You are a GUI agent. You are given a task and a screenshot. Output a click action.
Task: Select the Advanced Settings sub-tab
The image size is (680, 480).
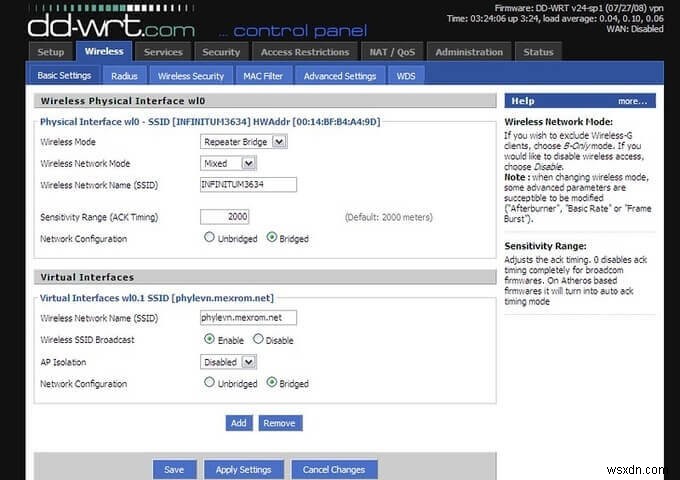[340, 76]
